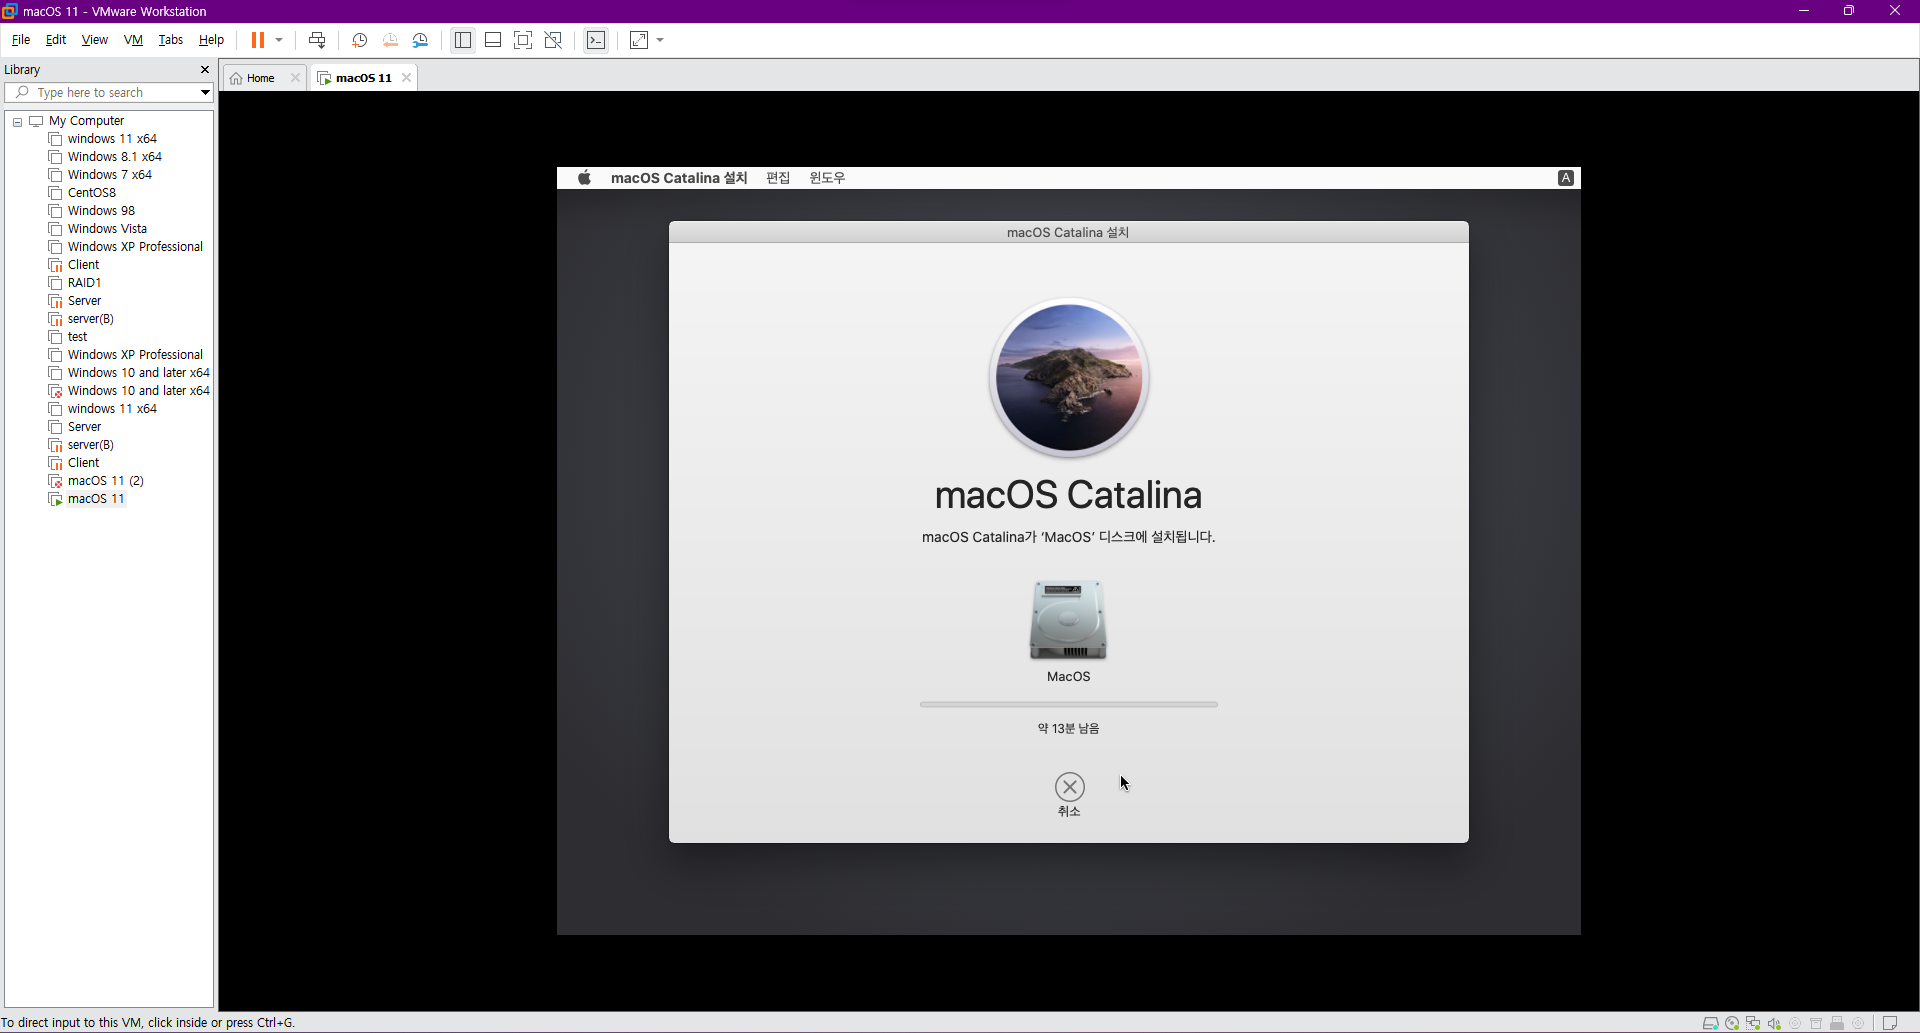1920x1033 pixels.
Task: Select the running macOS 11 entry
Action: (96, 499)
